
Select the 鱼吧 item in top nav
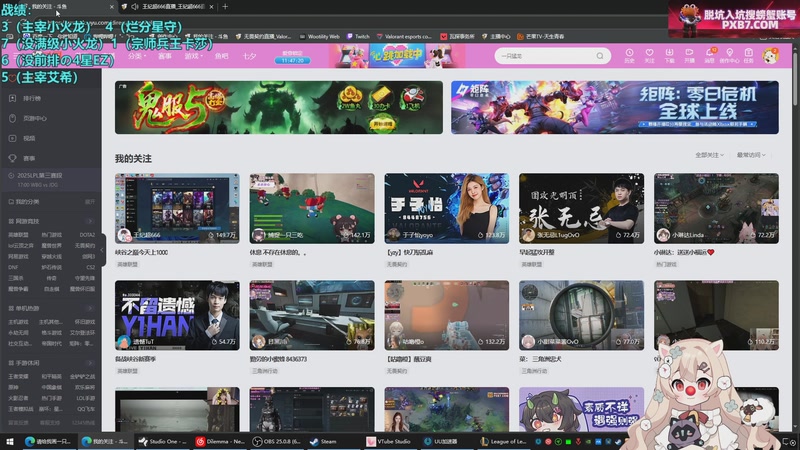[x=221, y=56]
